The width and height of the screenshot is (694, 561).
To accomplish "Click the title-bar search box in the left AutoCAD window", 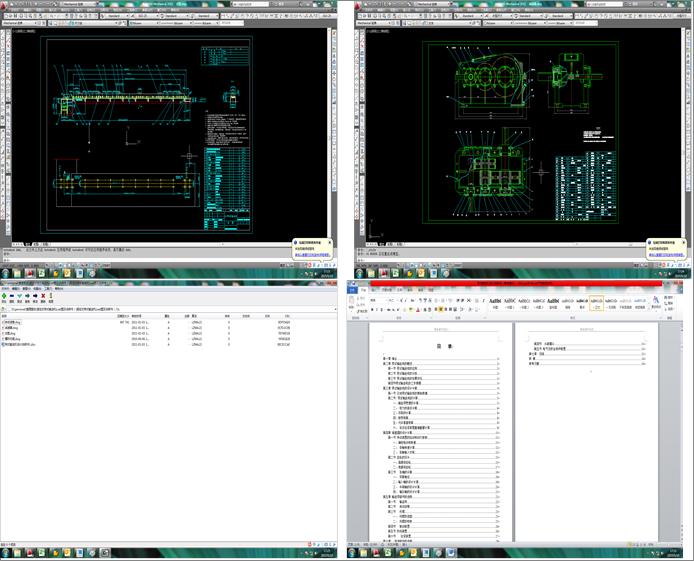I will point(250,4).
